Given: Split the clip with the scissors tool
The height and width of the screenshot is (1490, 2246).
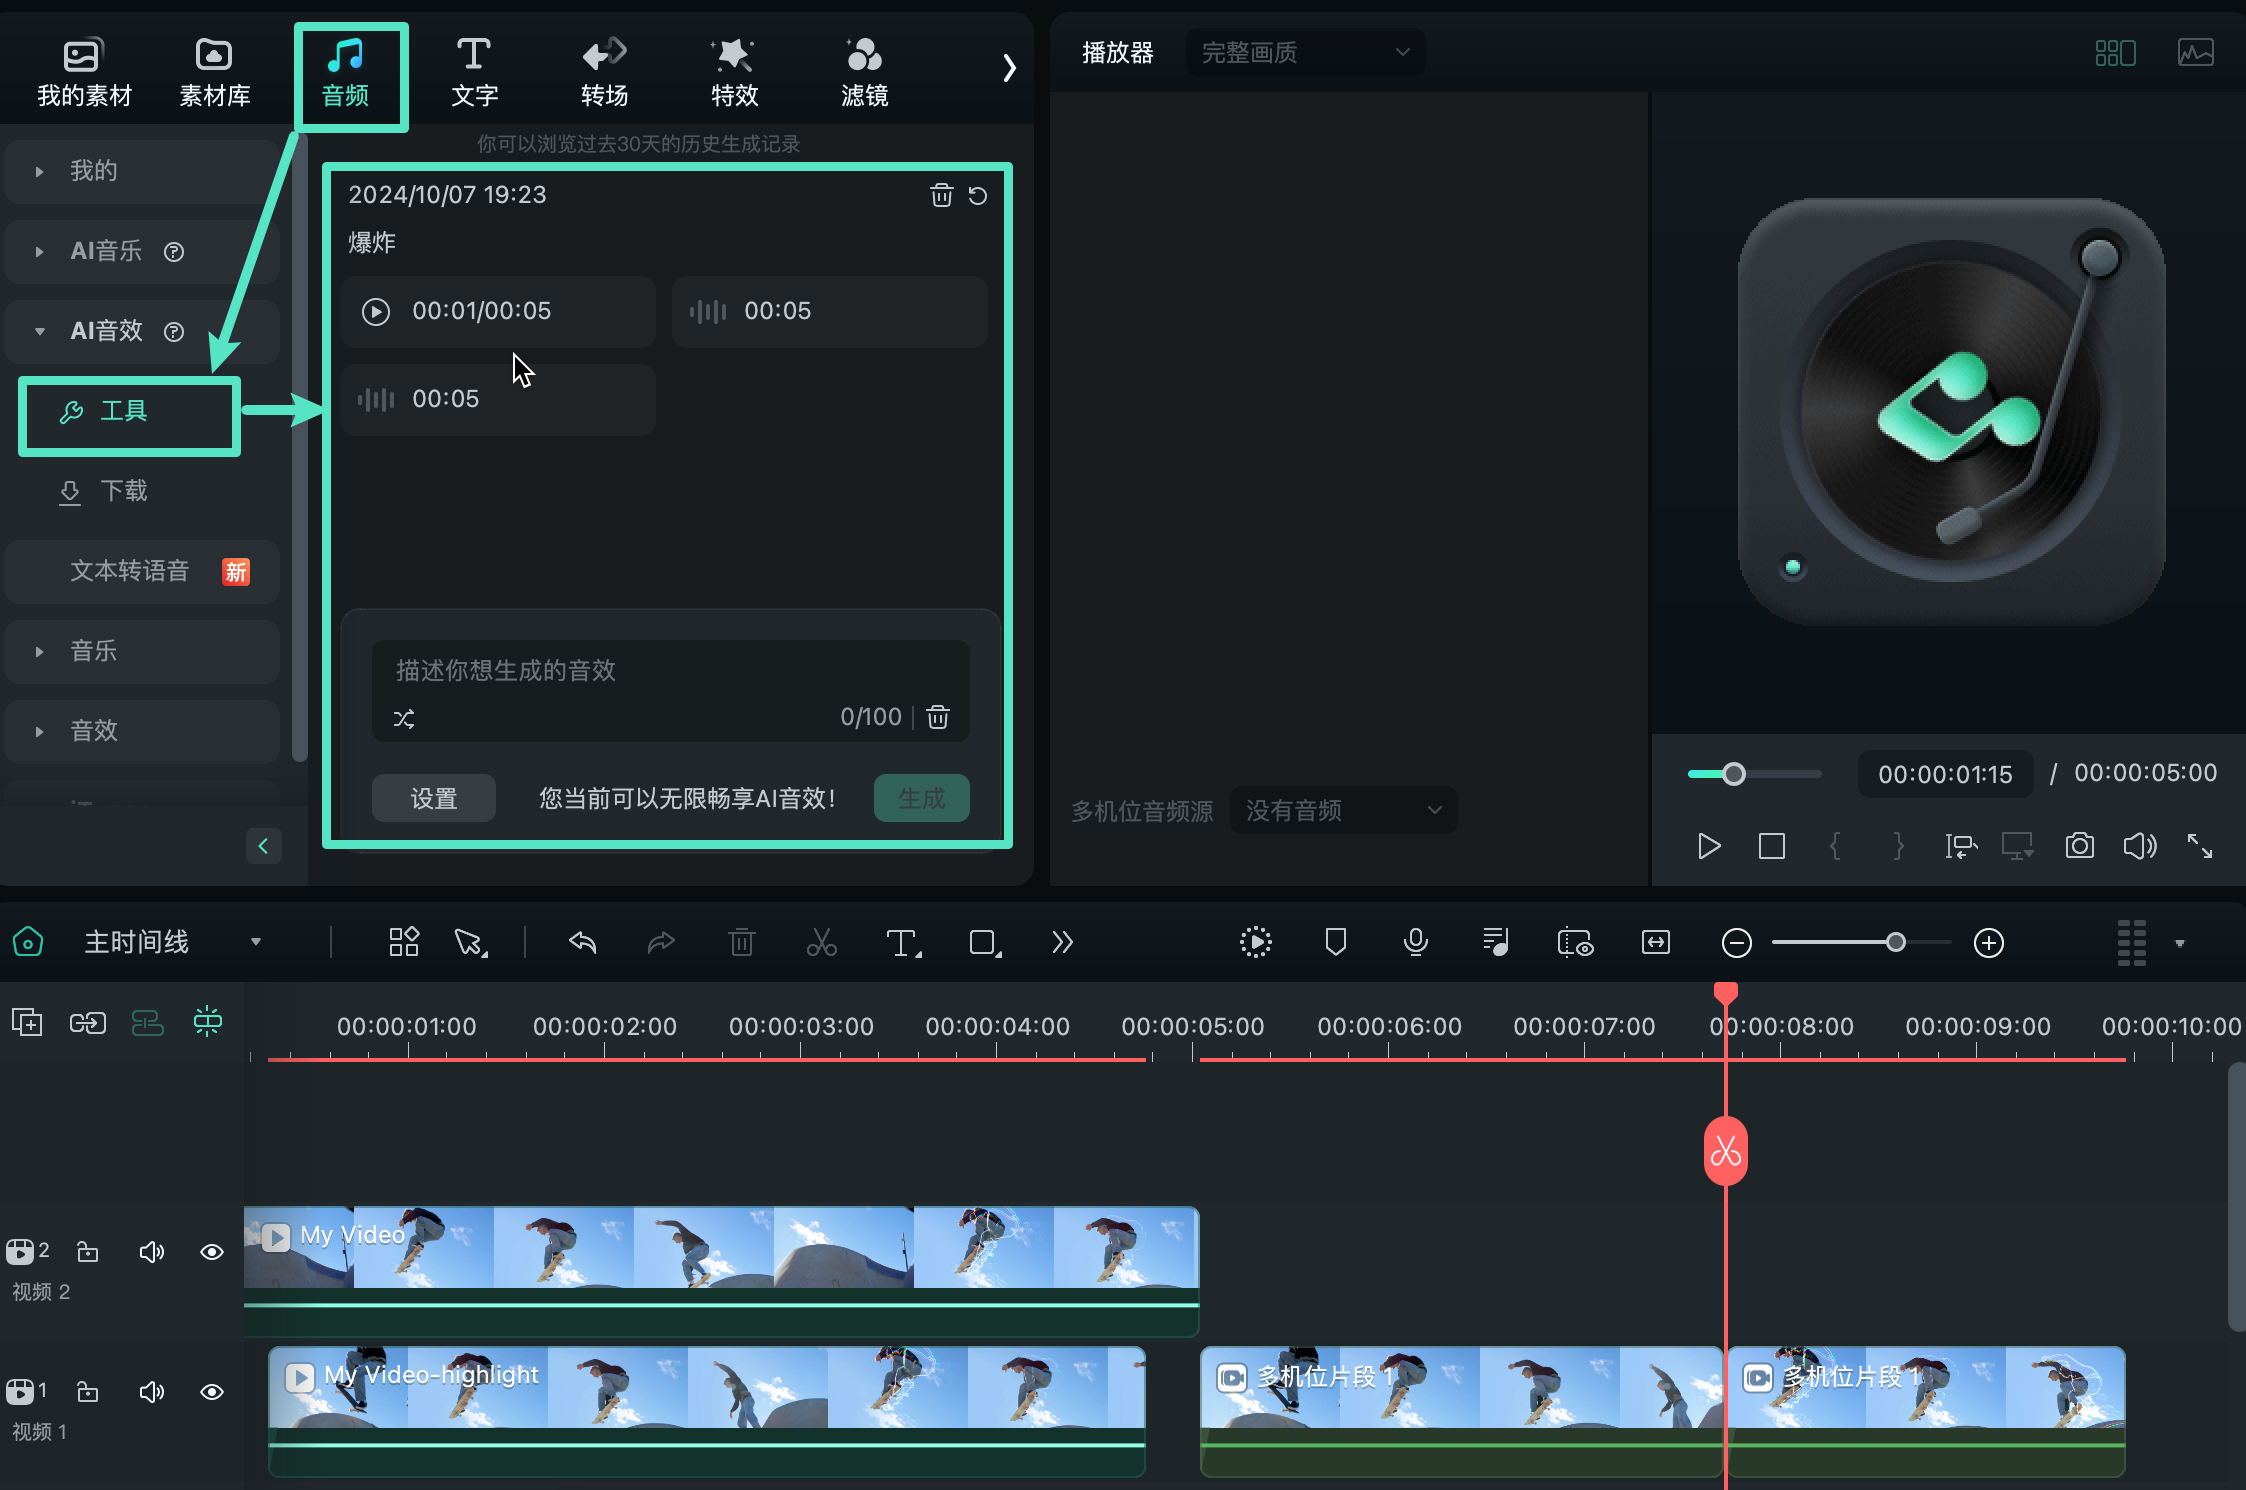Looking at the screenshot, I should [820, 942].
